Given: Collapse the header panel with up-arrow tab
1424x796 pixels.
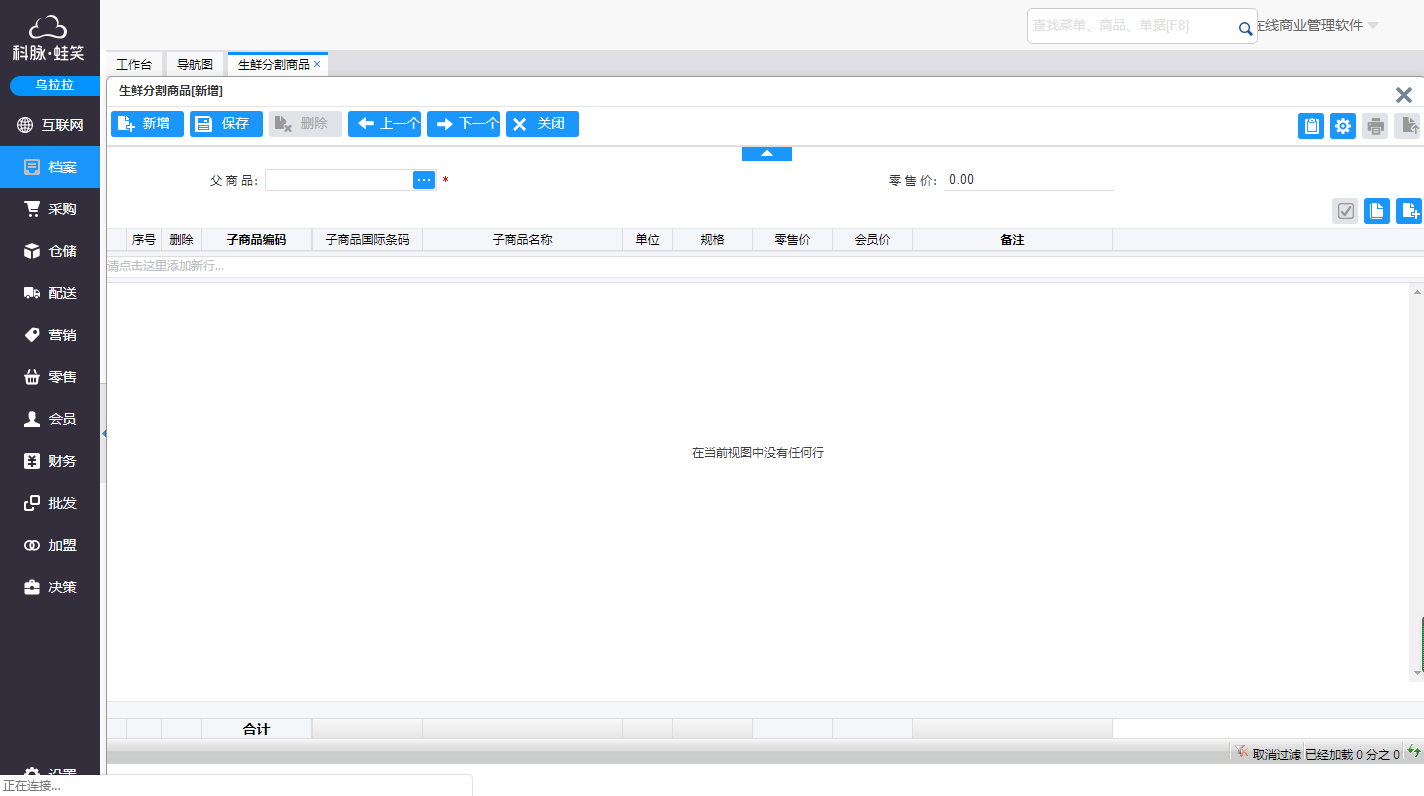Looking at the screenshot, I should coord(767,154).
